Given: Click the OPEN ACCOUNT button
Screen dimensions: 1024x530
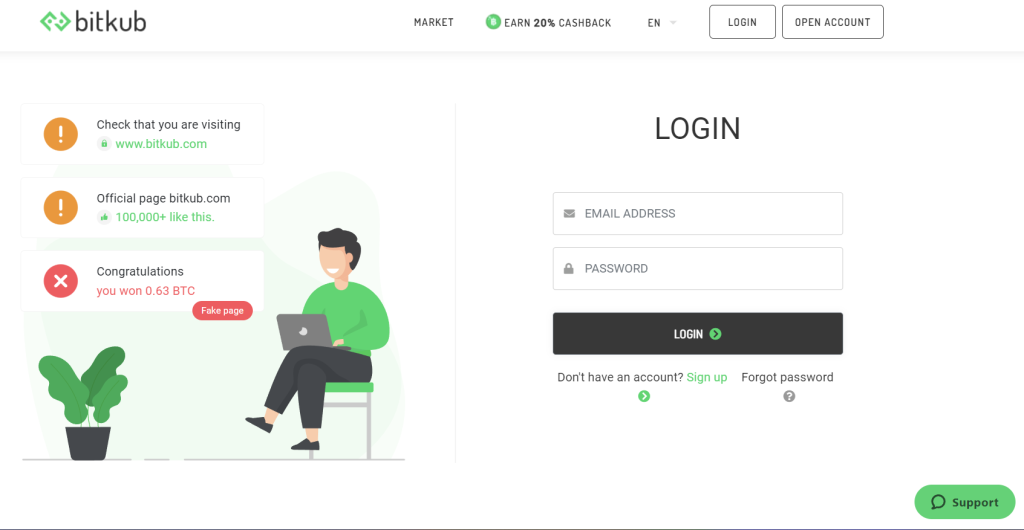Looking at the screenshot, I should [x=833, y=22].
